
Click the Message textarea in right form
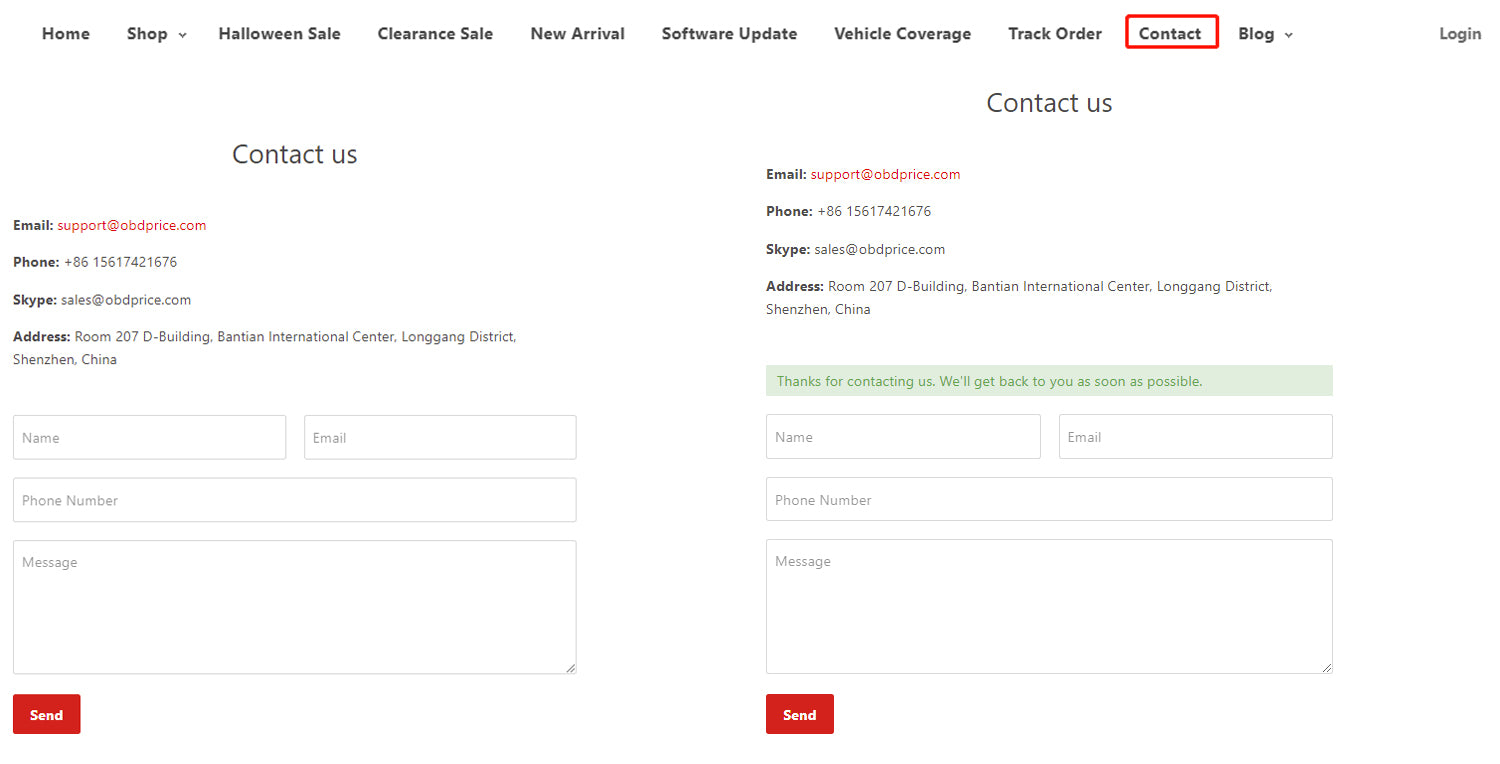pos(1049,606)
